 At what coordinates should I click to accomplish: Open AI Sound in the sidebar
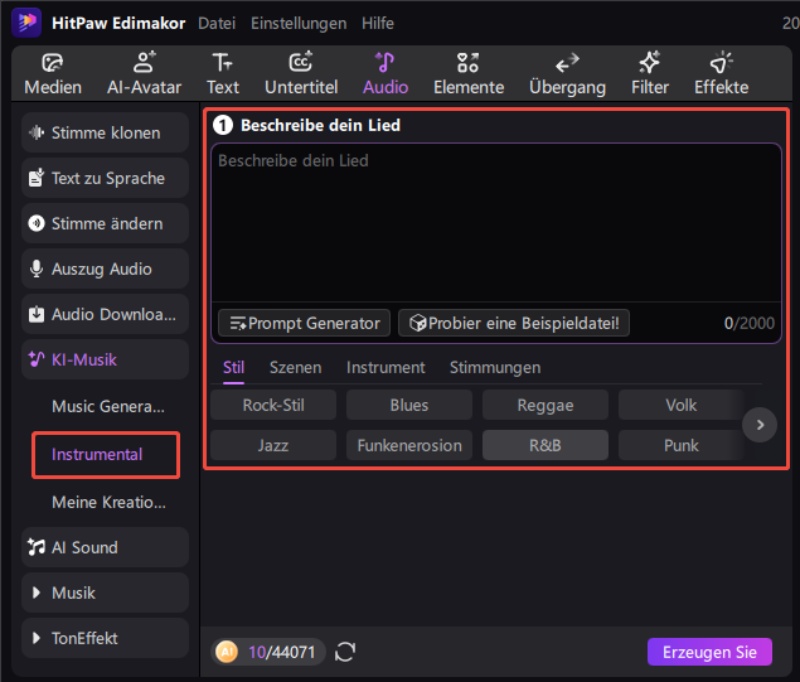[x=105, y=547]
